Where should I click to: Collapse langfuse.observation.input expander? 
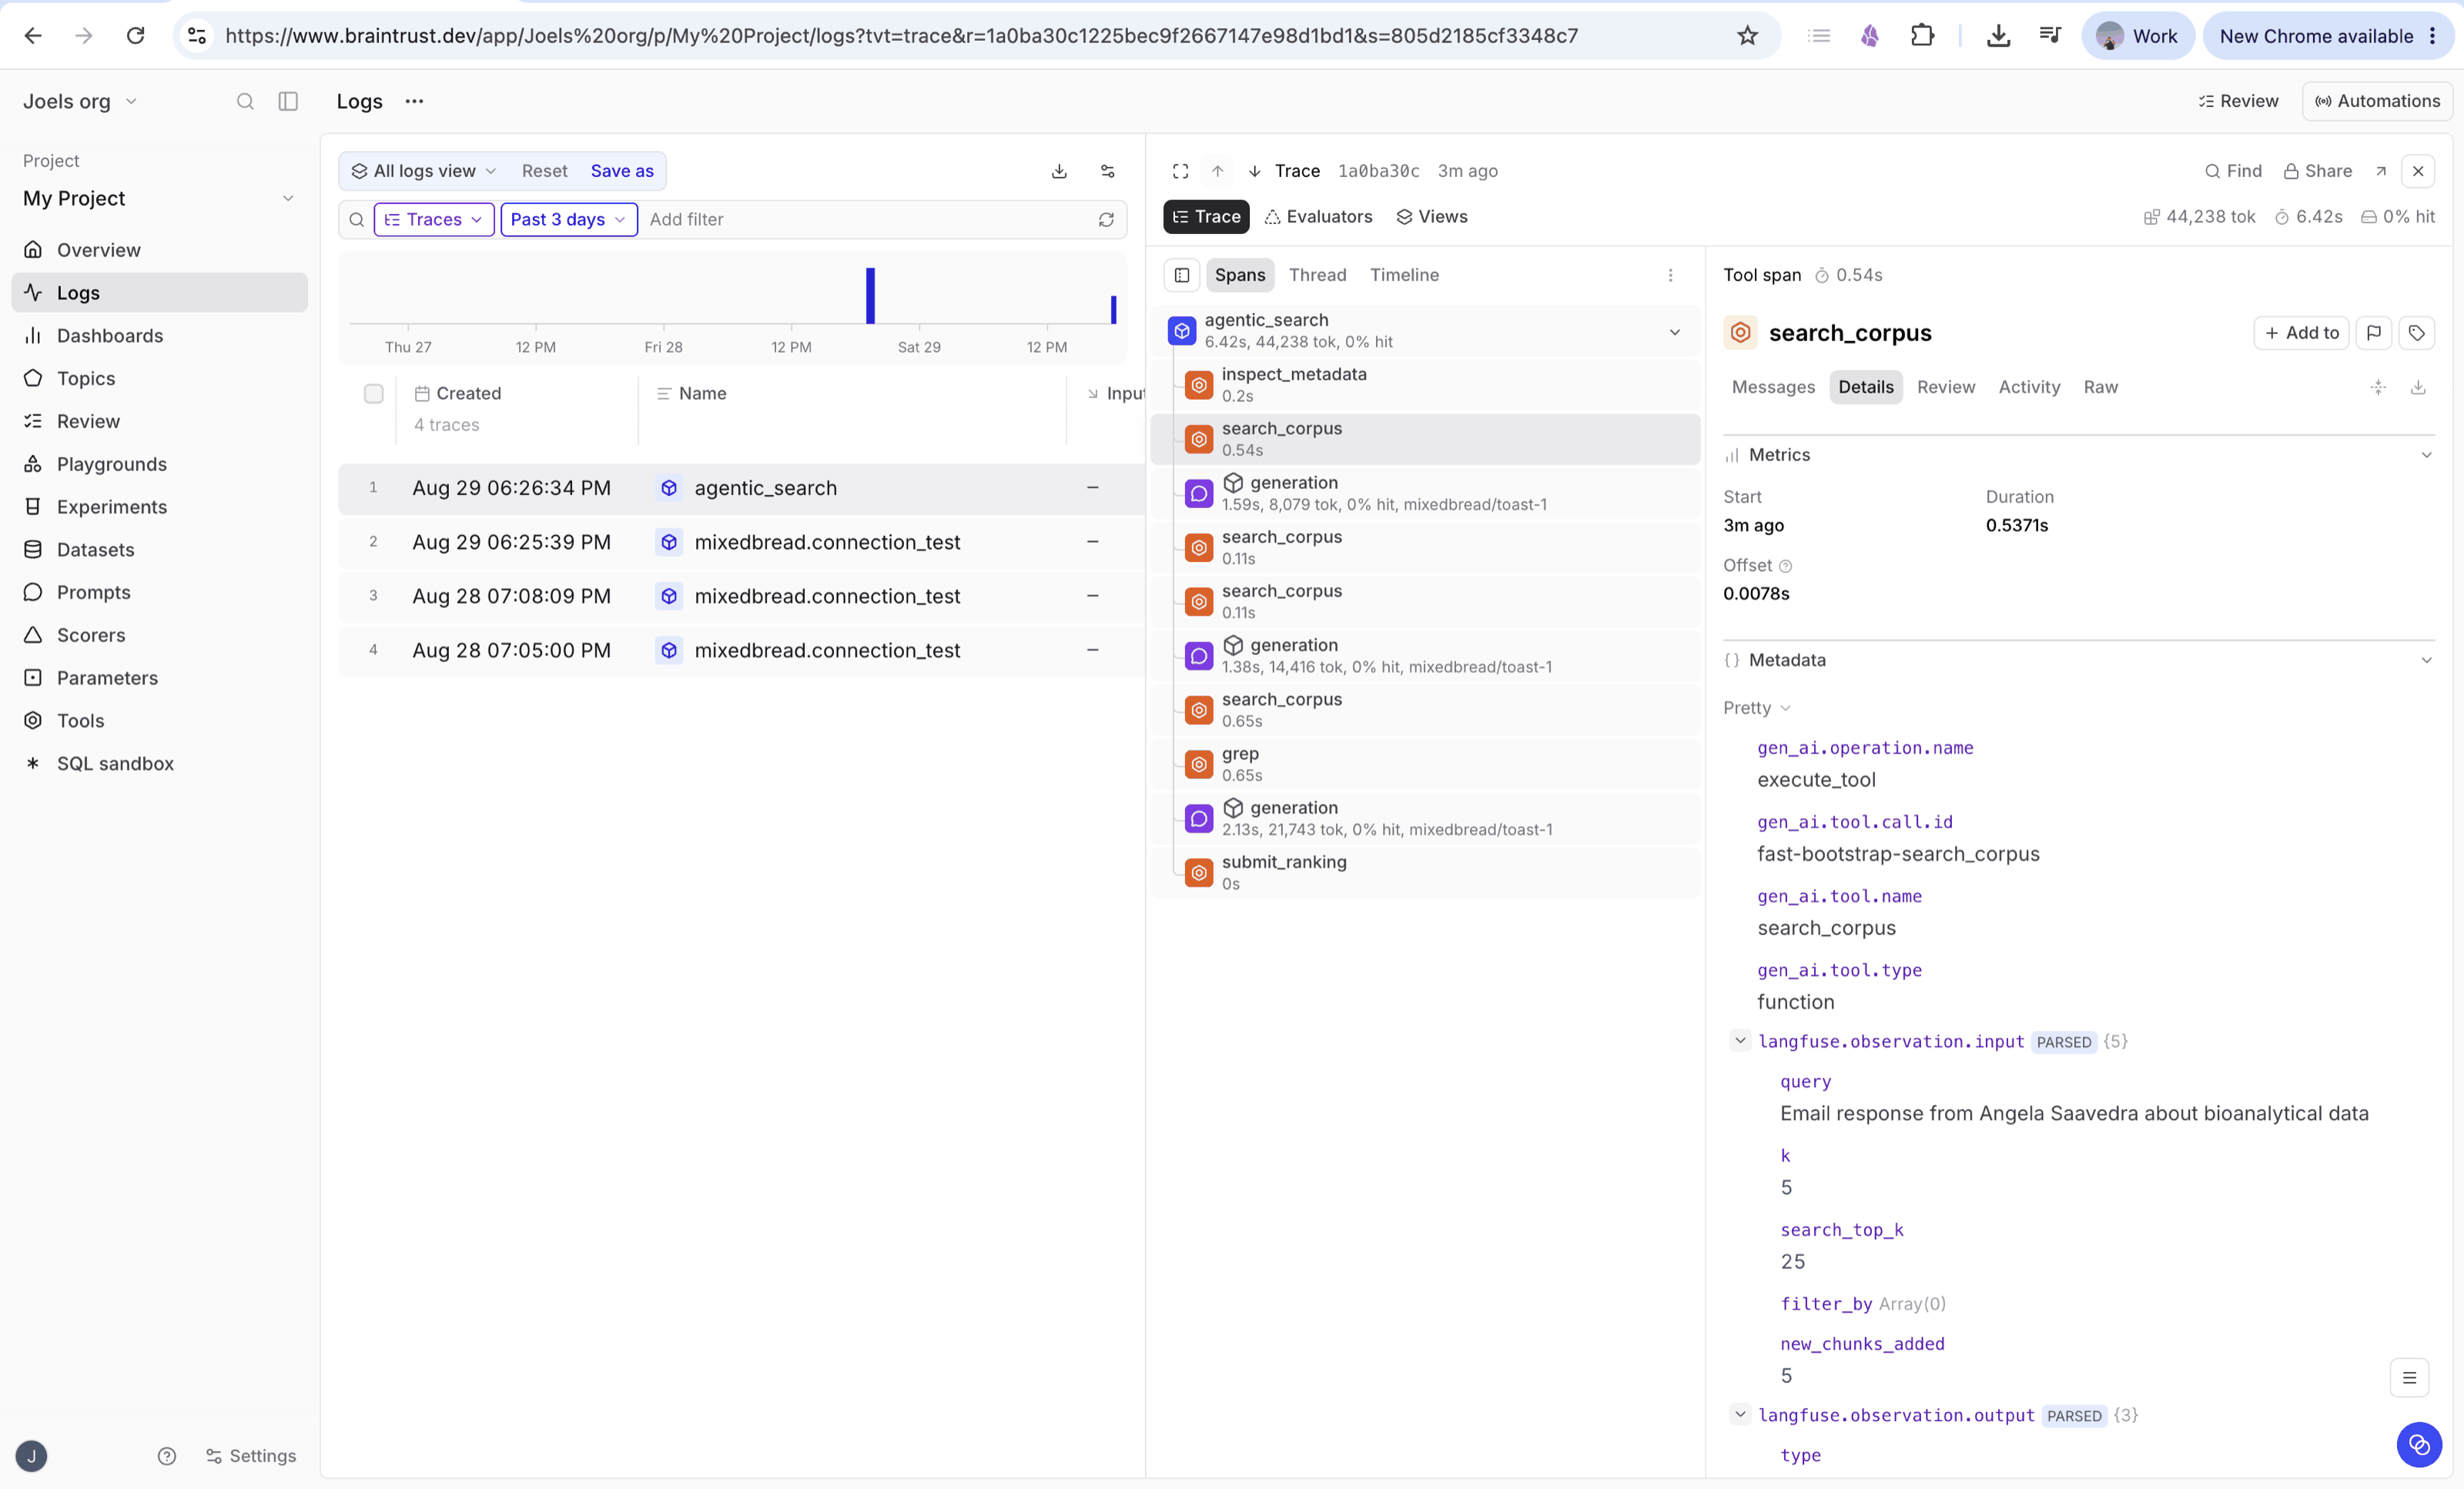[1740, 1041]
